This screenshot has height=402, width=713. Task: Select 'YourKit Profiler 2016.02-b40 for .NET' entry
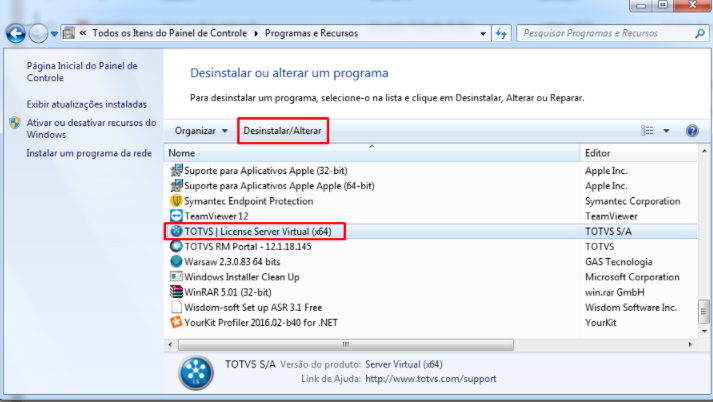click(x=261, y=322)
